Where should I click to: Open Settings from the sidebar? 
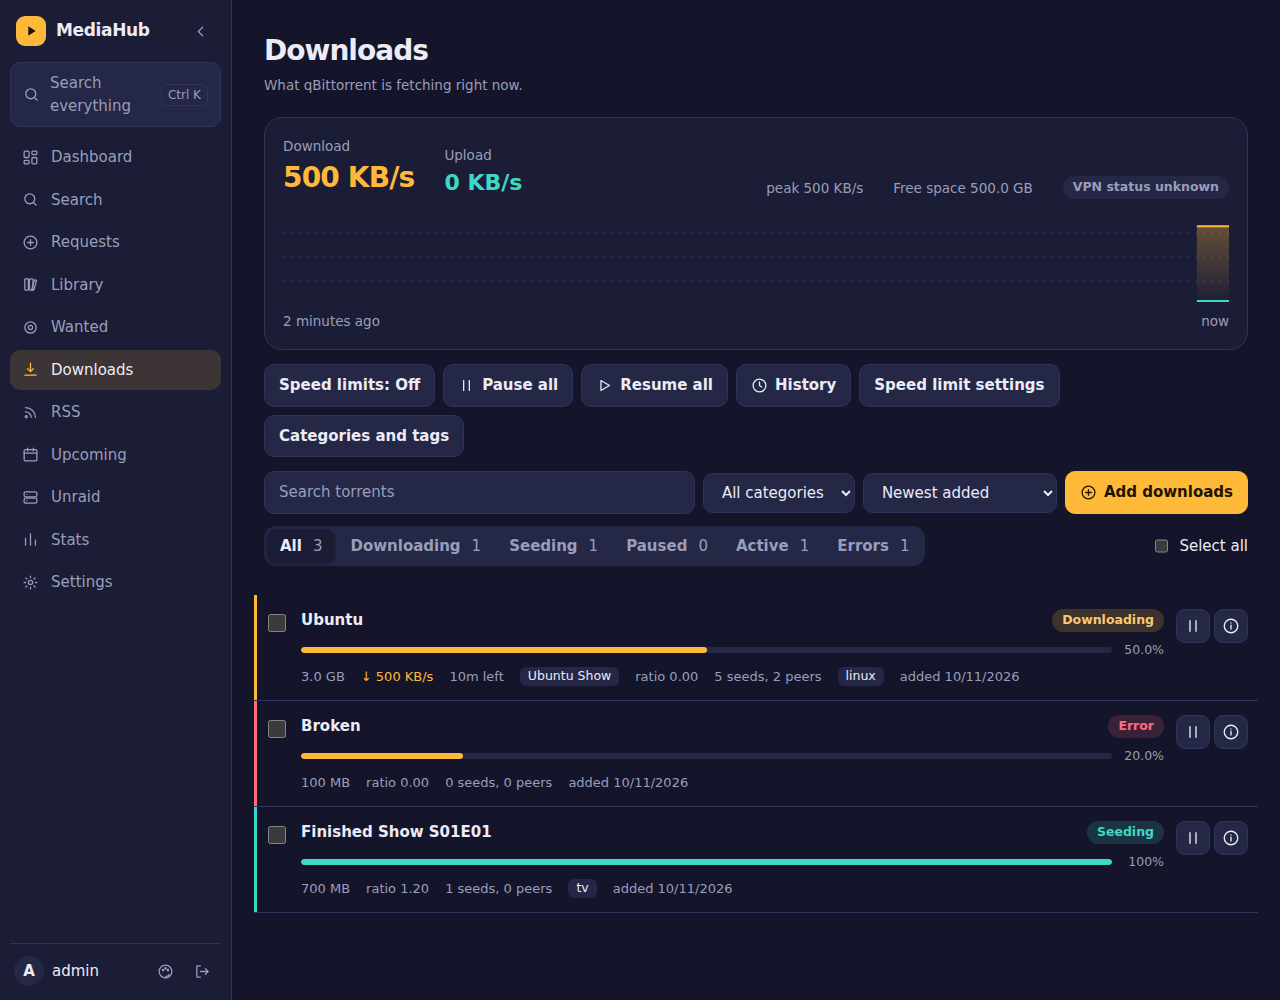coord(115,582)
